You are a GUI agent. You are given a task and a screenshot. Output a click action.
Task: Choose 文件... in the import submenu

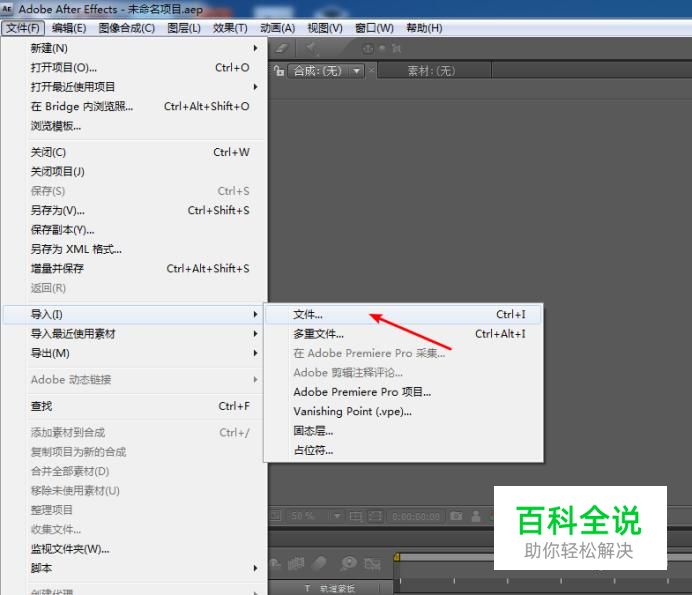click(x=403, y=315)
